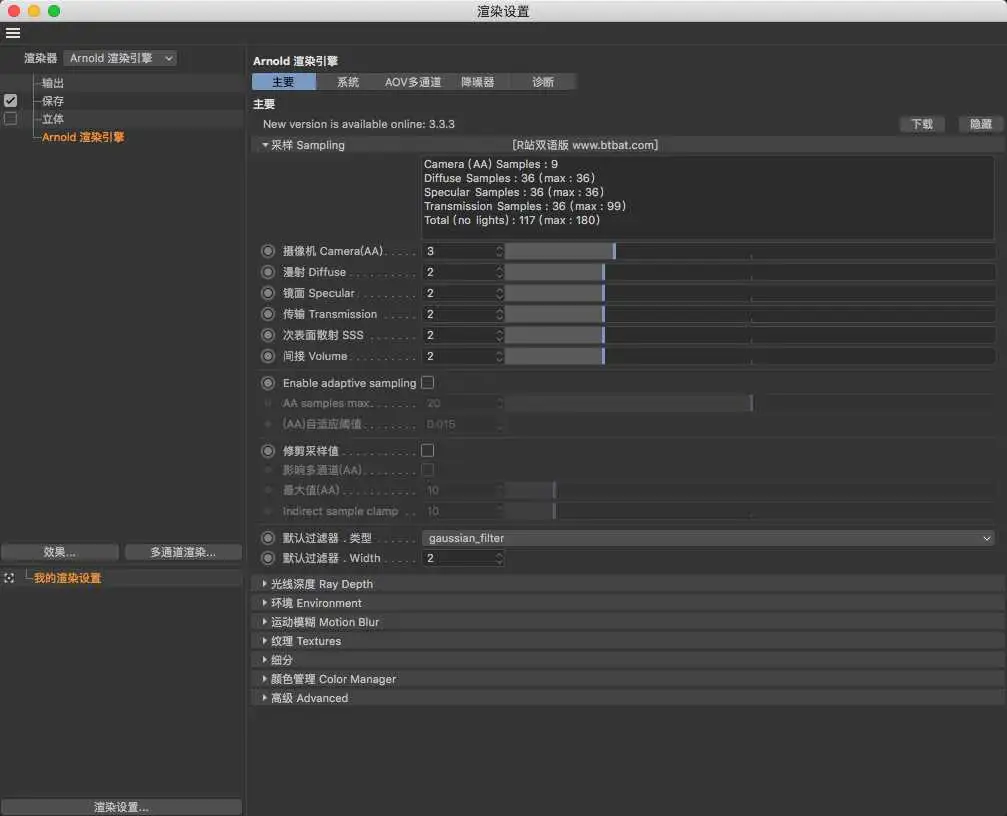The width and height of the screenshot is (1007, 816).
Task: Click the 漫射 Diffuse value field
Action: pos(458,272)
